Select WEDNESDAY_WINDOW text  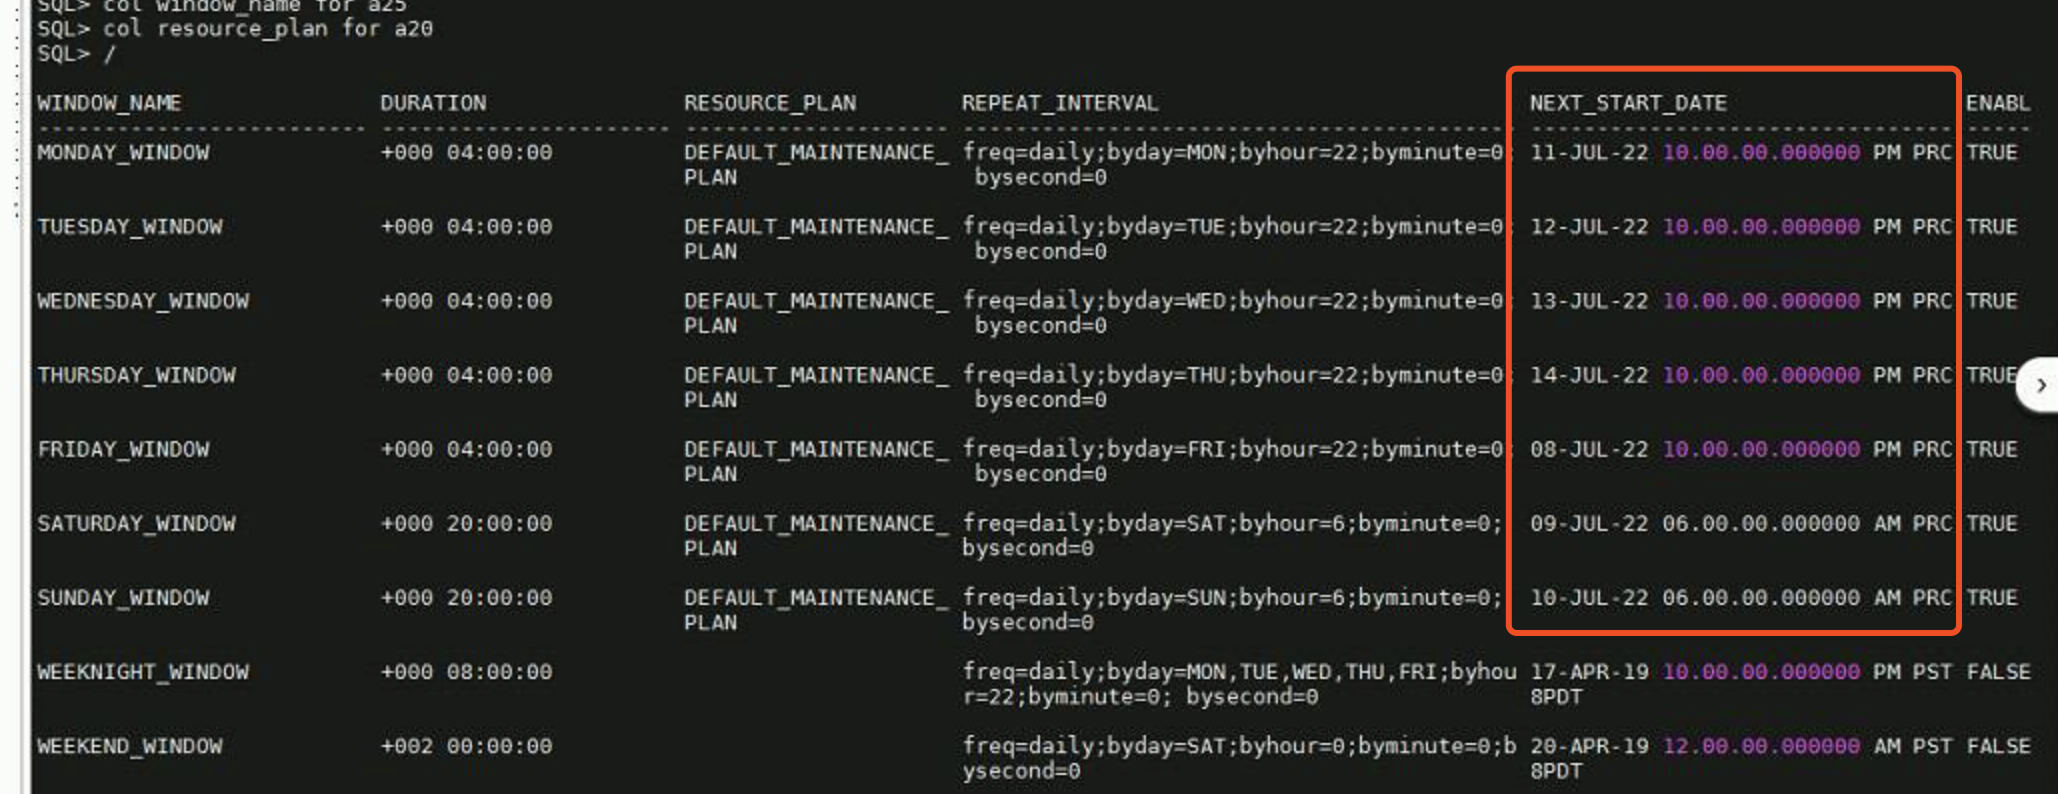[x=143, y=301]
